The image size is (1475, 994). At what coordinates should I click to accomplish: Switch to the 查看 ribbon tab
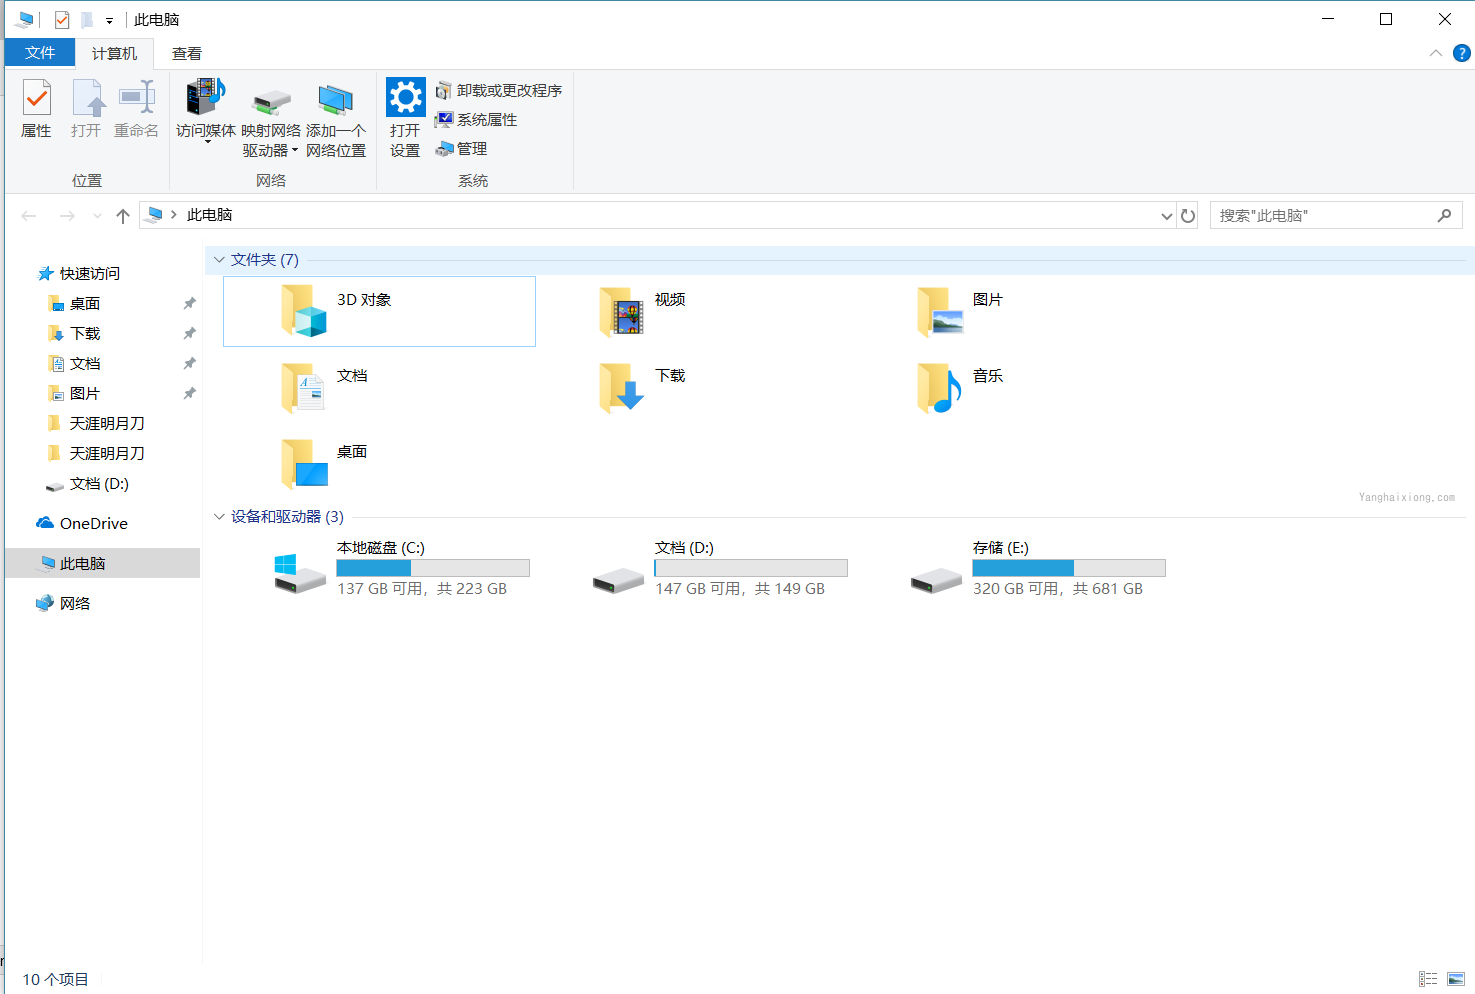[187, 53]
